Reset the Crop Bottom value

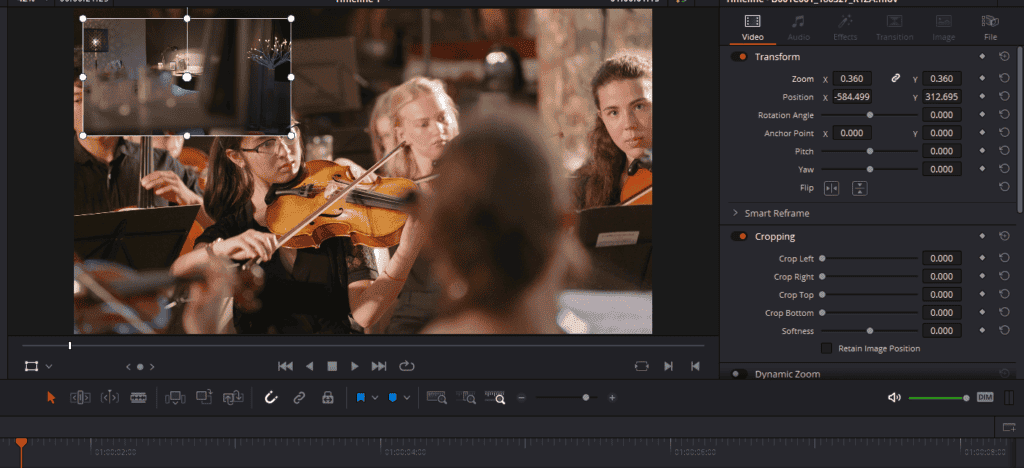pos(1004,313)
